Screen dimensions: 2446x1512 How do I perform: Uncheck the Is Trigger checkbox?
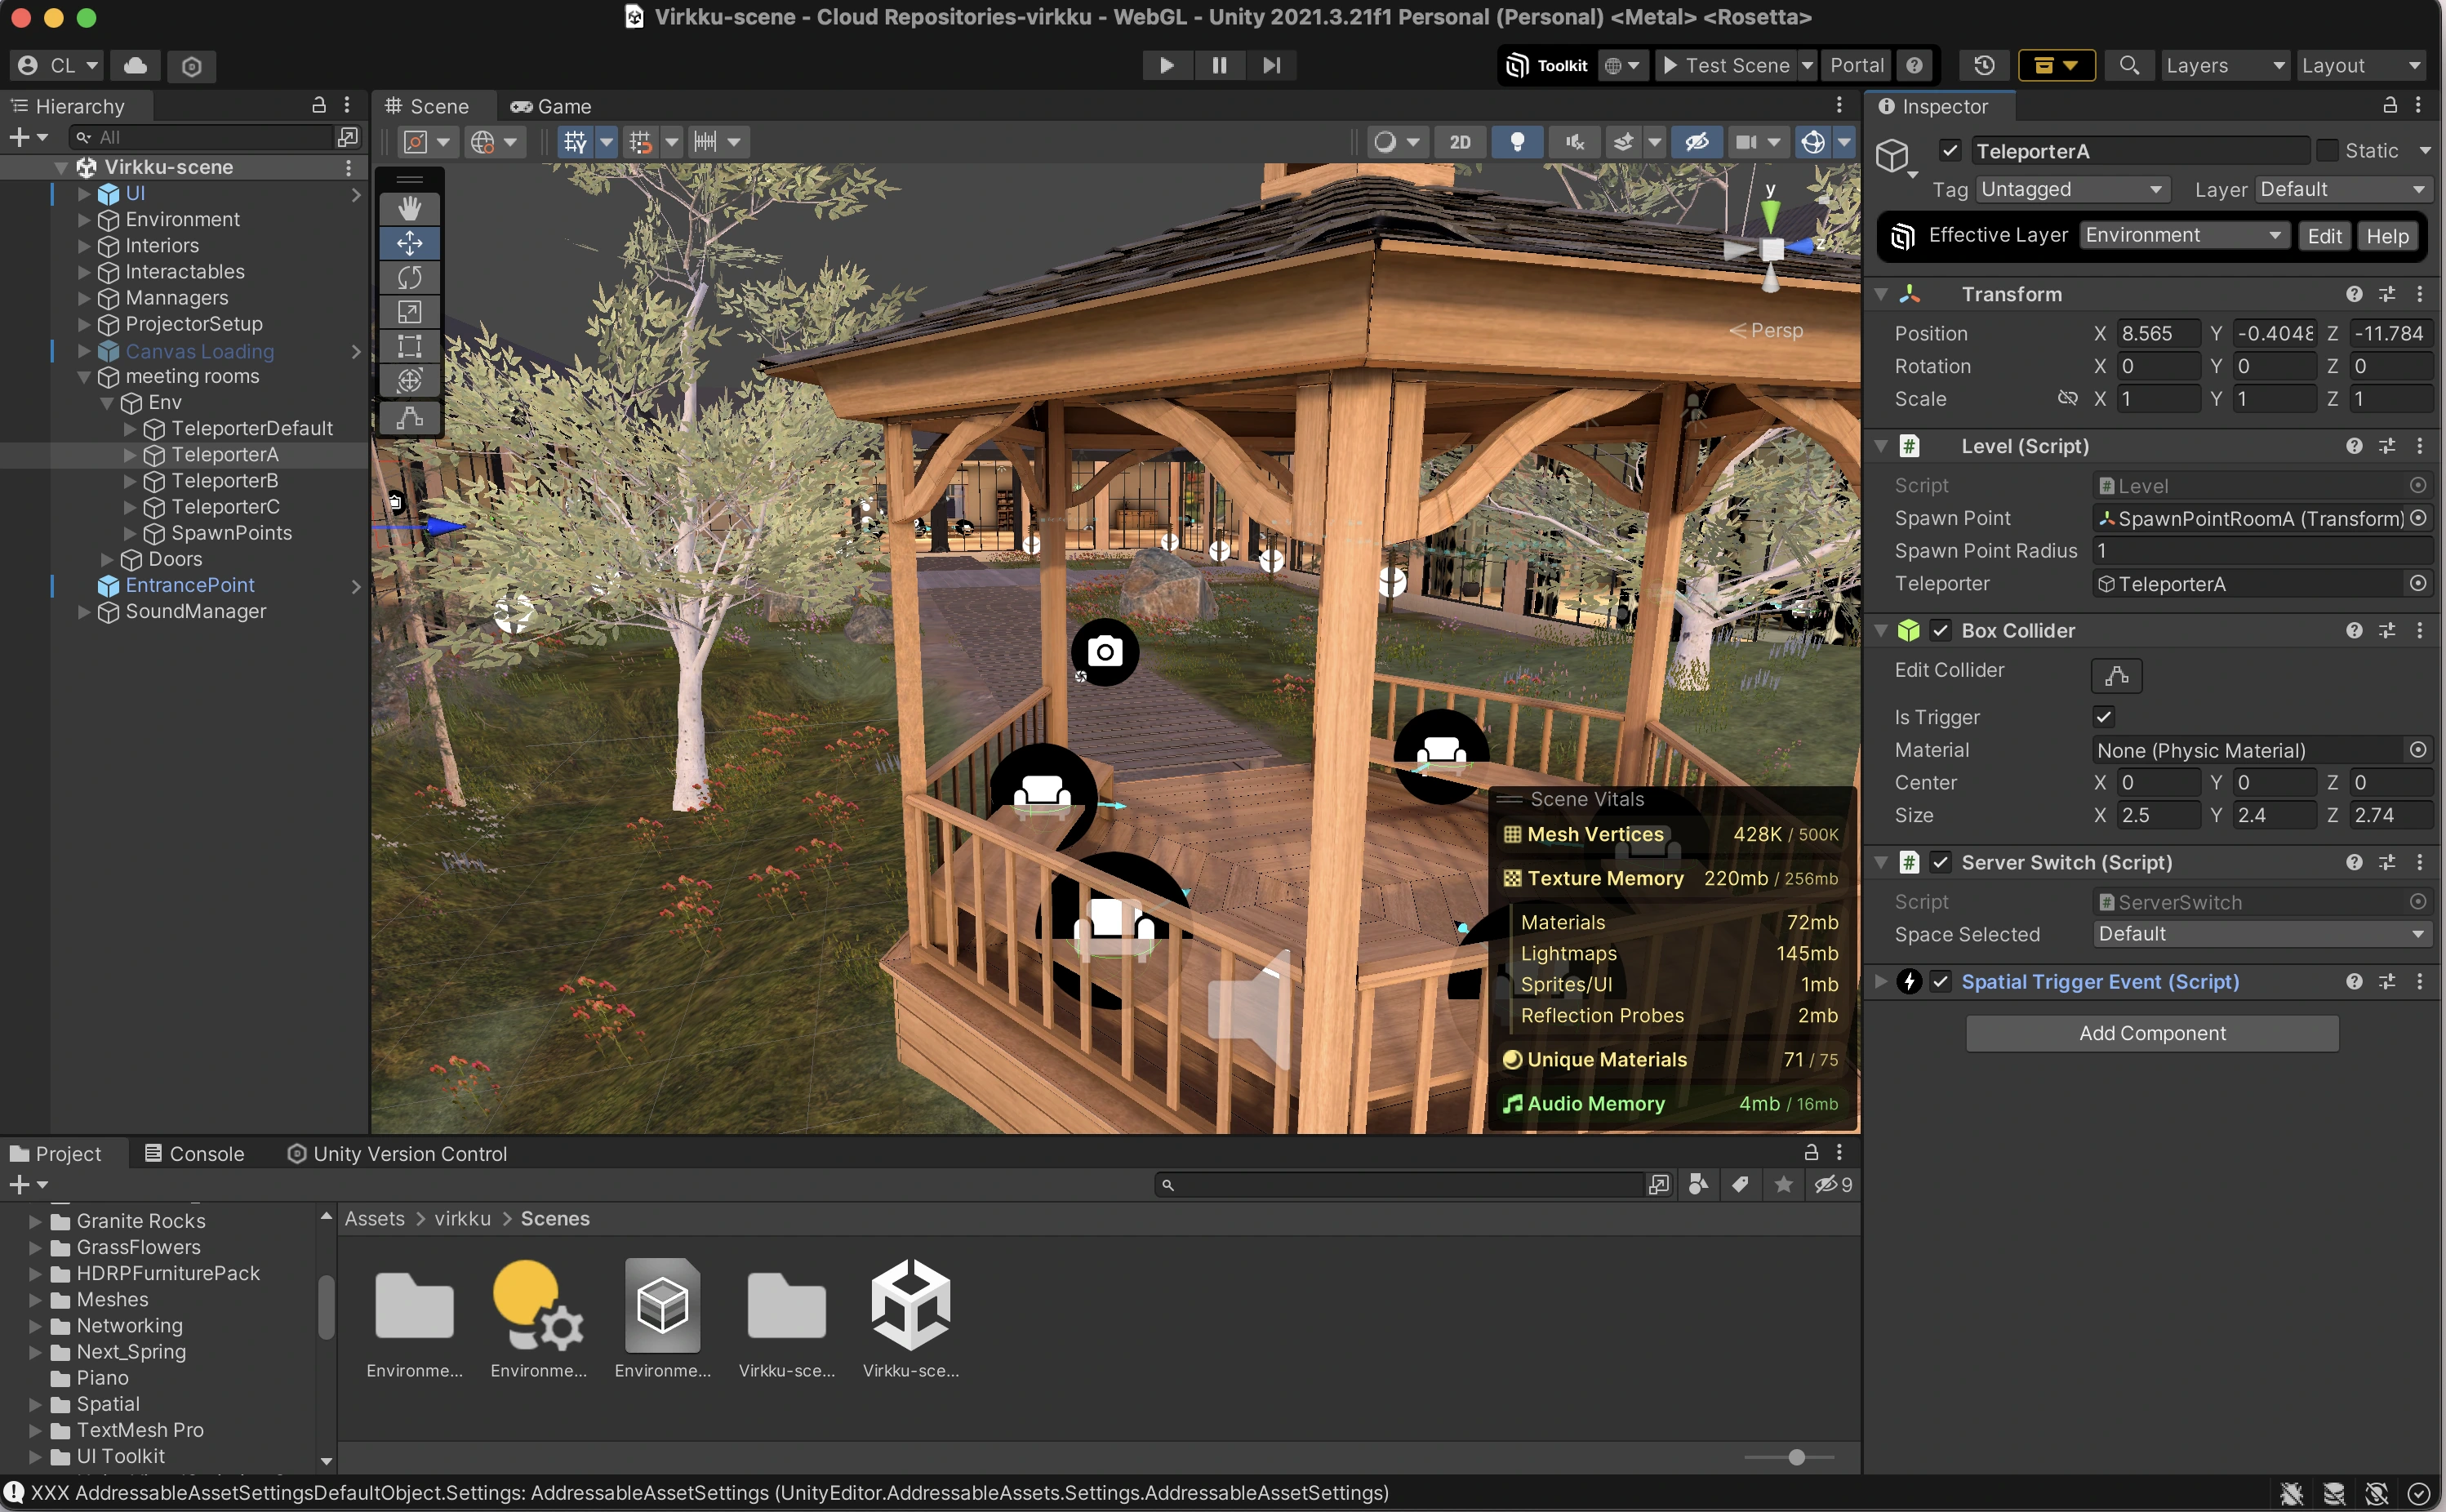[2103, 717]
